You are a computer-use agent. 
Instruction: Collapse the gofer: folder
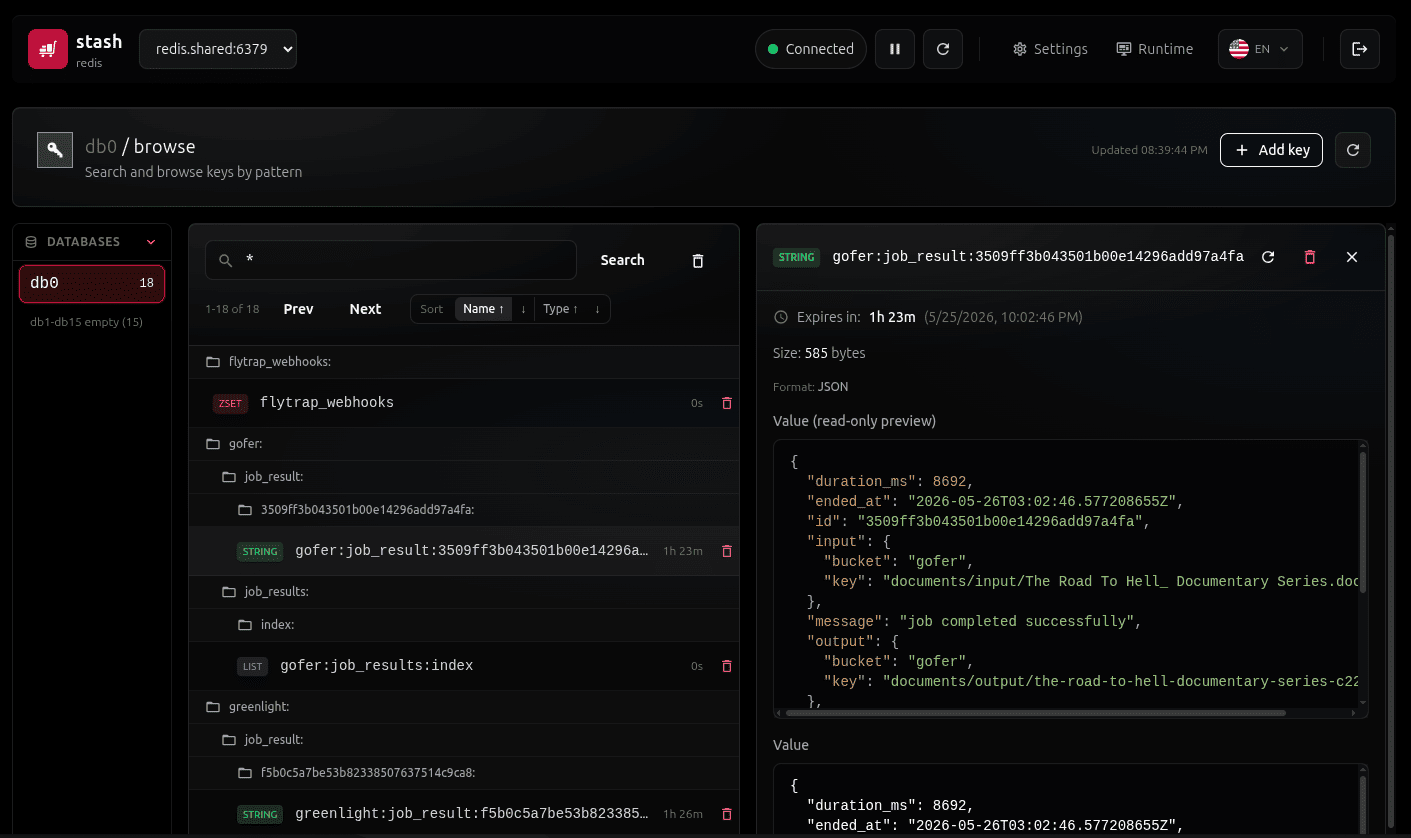click(464, 443)
